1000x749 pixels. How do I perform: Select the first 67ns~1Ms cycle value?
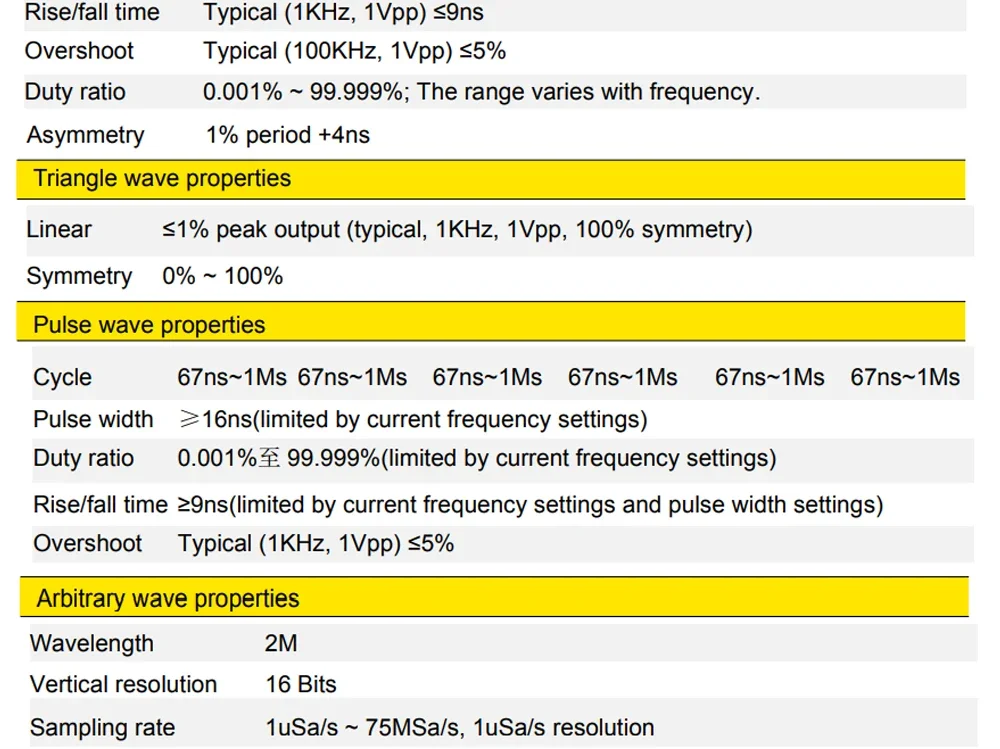pos(232,377)
